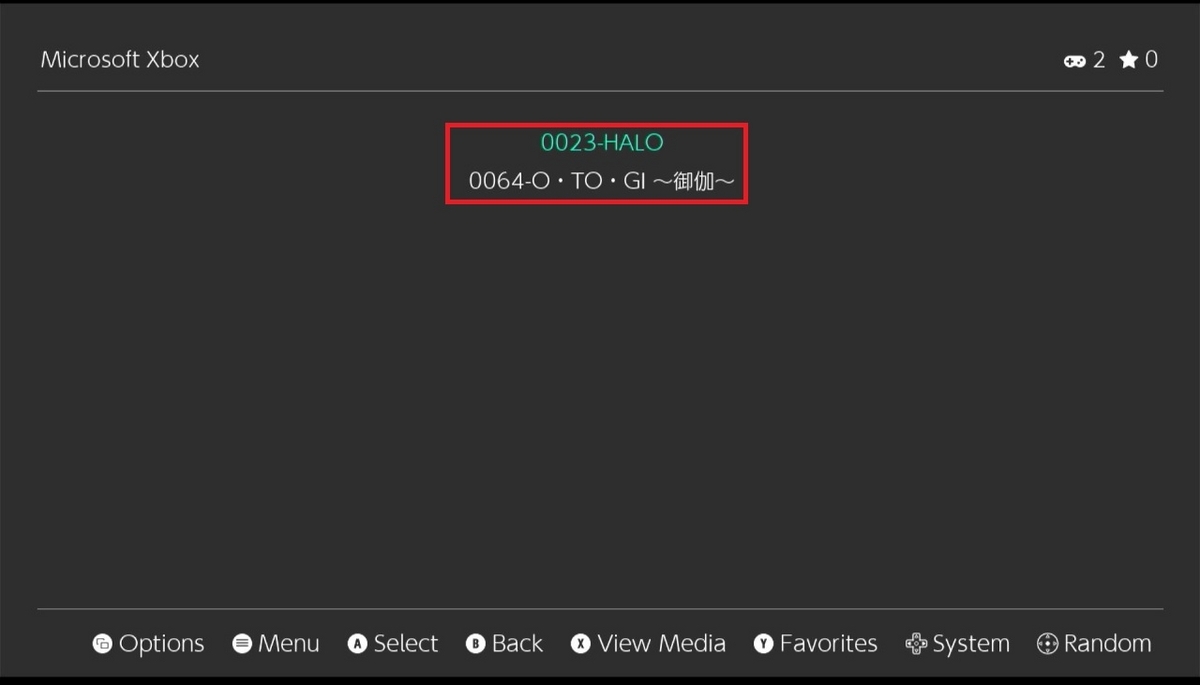The image size is (1200, 685).
Task: Click the X button glyph icon
Action: tap(580, 644)
